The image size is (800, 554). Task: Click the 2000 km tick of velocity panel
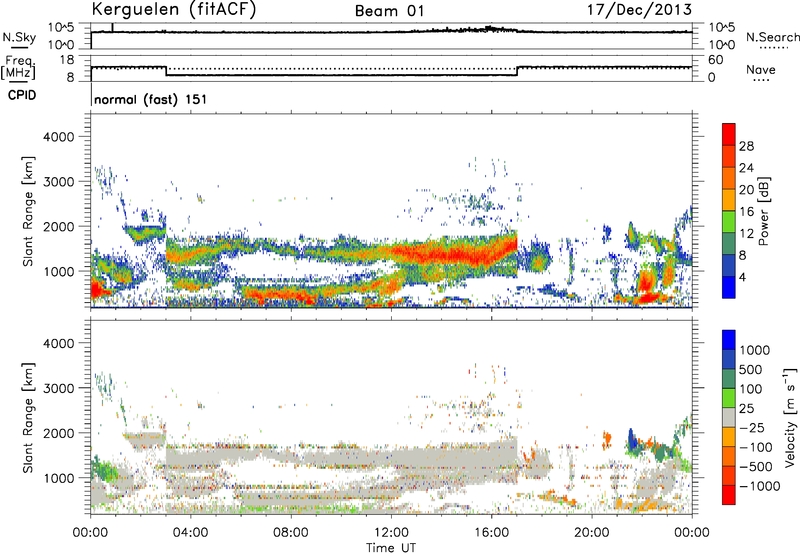point(59,433)
